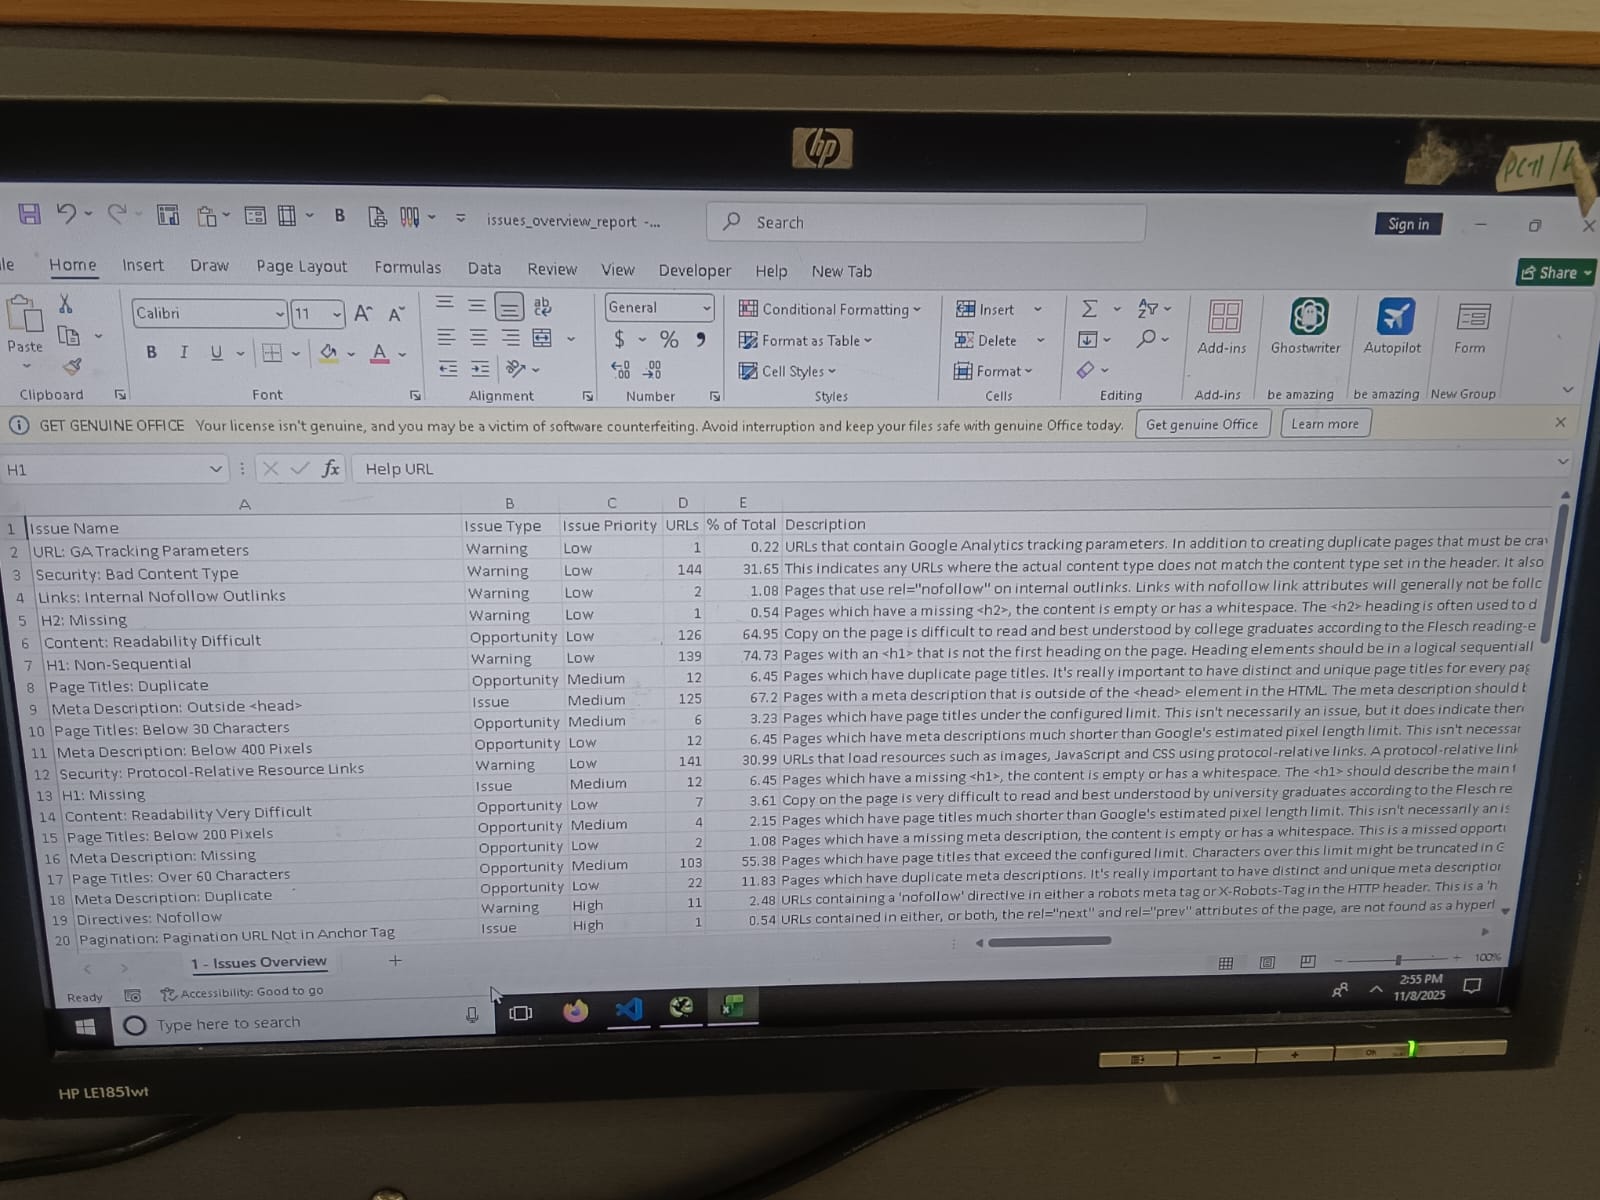Click the Learn more button
The width and height of the screenshot is (1600, 1200).
click(1324, 424)
